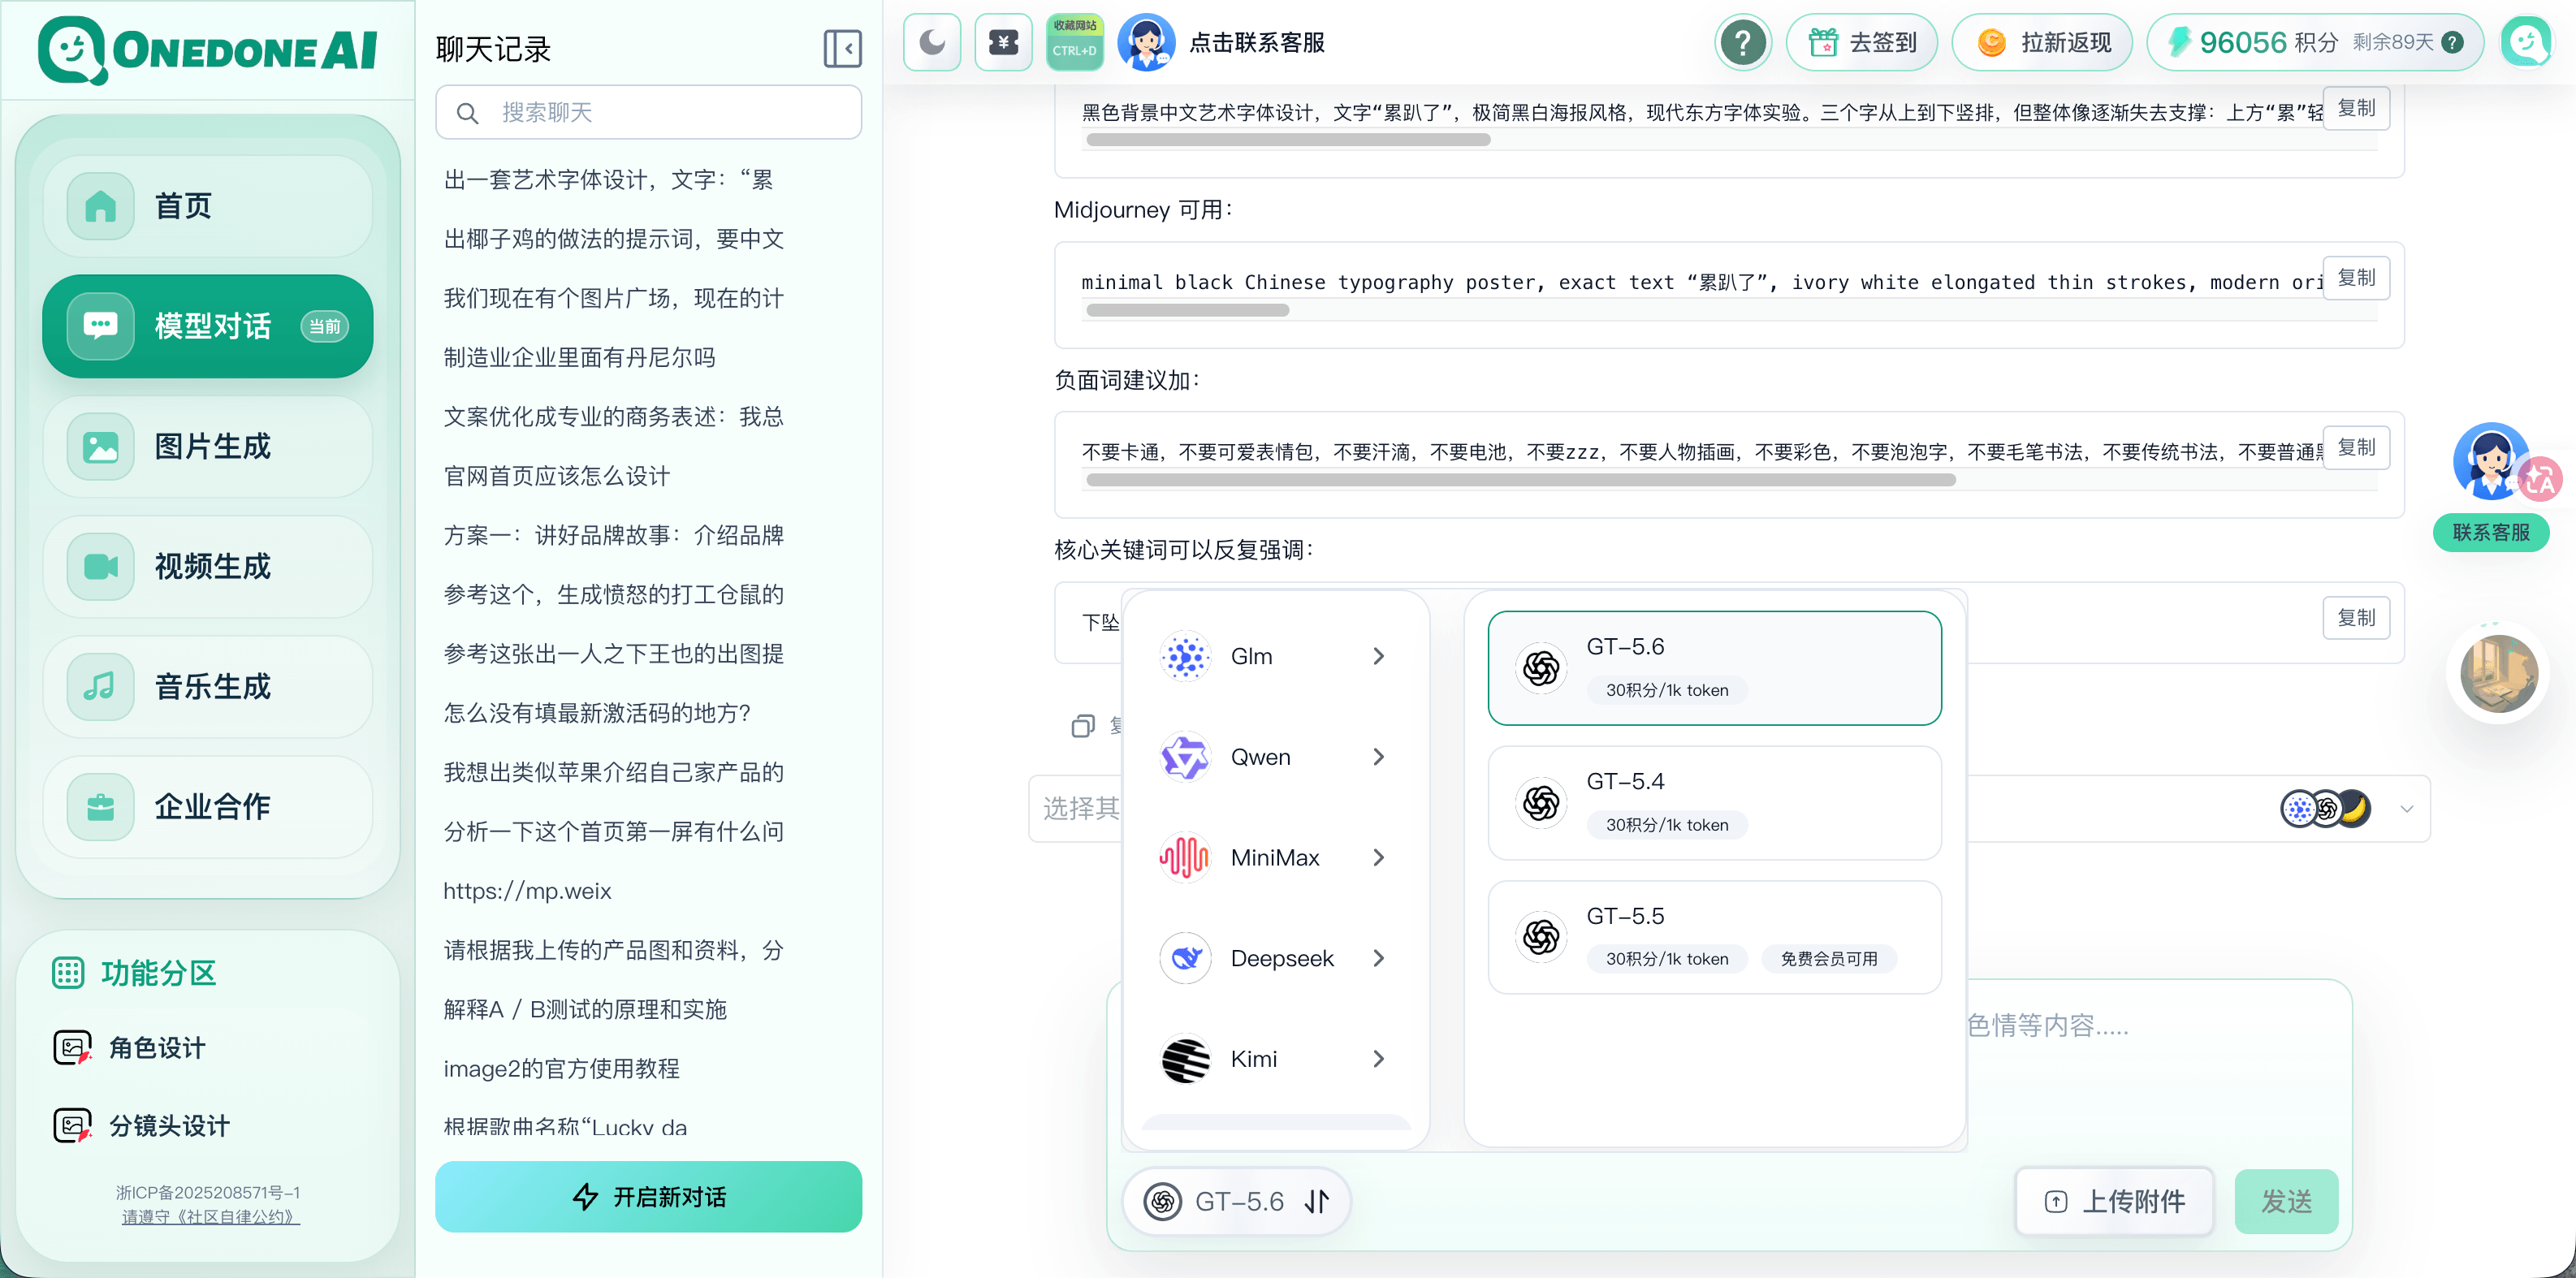Click the 上传附件 upload attachment button
Image resolution: width=2576 pixels, height=1278 pixels.
click(x=2114, y=1201)
